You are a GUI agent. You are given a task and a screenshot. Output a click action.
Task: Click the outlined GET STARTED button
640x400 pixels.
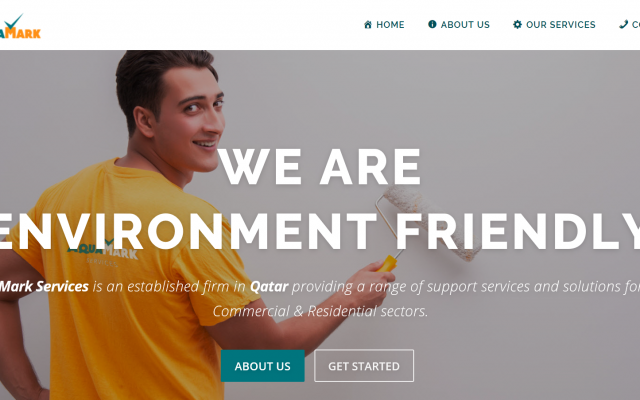click(x=364, y=366)
